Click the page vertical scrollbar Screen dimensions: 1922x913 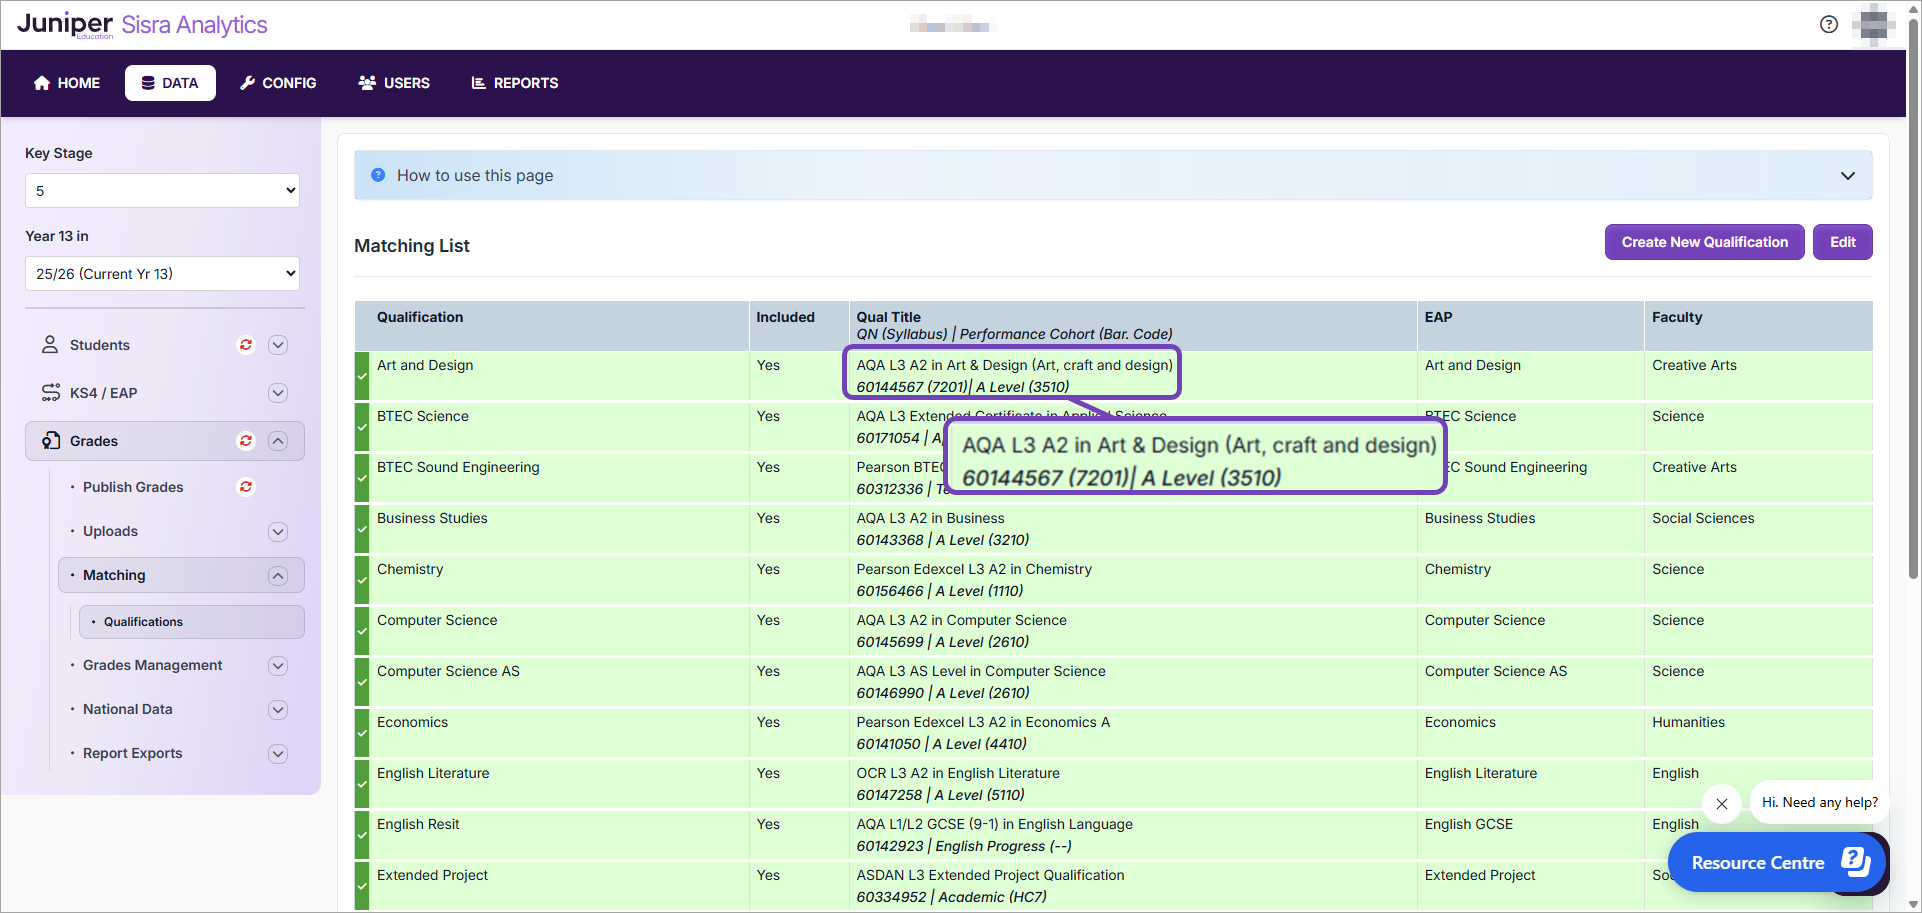tap(1913, 300)
